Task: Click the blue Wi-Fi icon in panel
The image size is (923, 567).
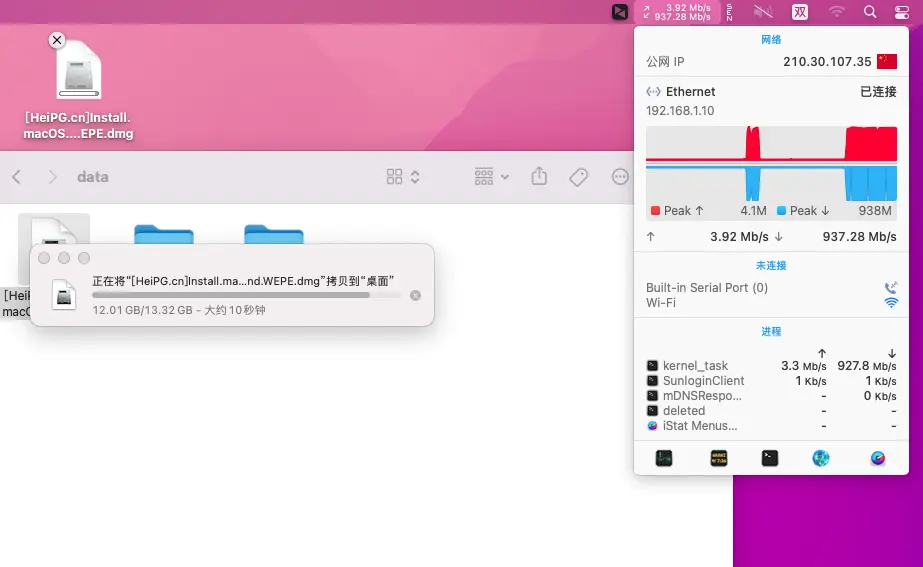Action: point(891,303)
